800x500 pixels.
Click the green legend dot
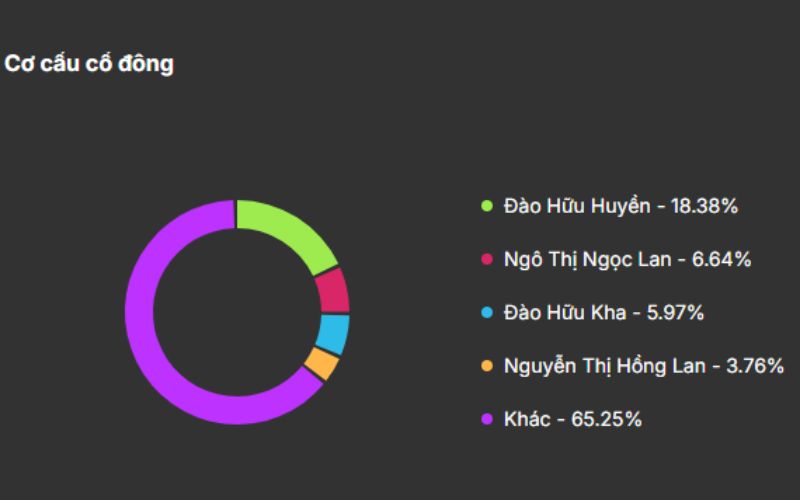click(487, 207)
